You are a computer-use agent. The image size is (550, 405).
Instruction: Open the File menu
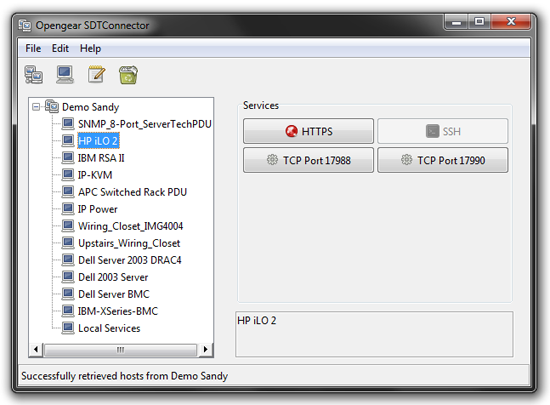33,48
